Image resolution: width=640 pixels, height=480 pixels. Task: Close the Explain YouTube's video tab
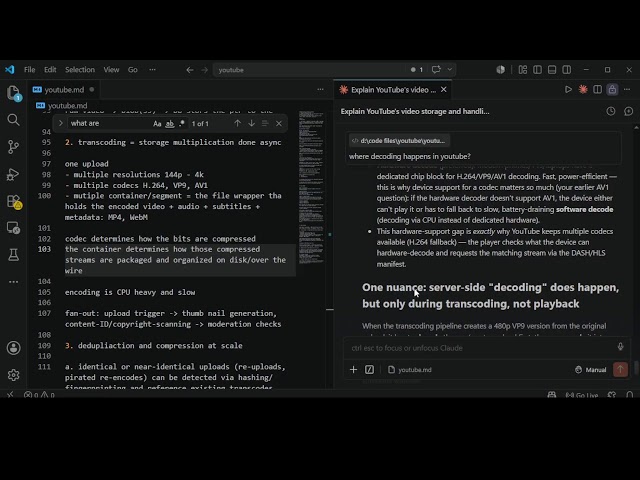click(x=444, y=89)
